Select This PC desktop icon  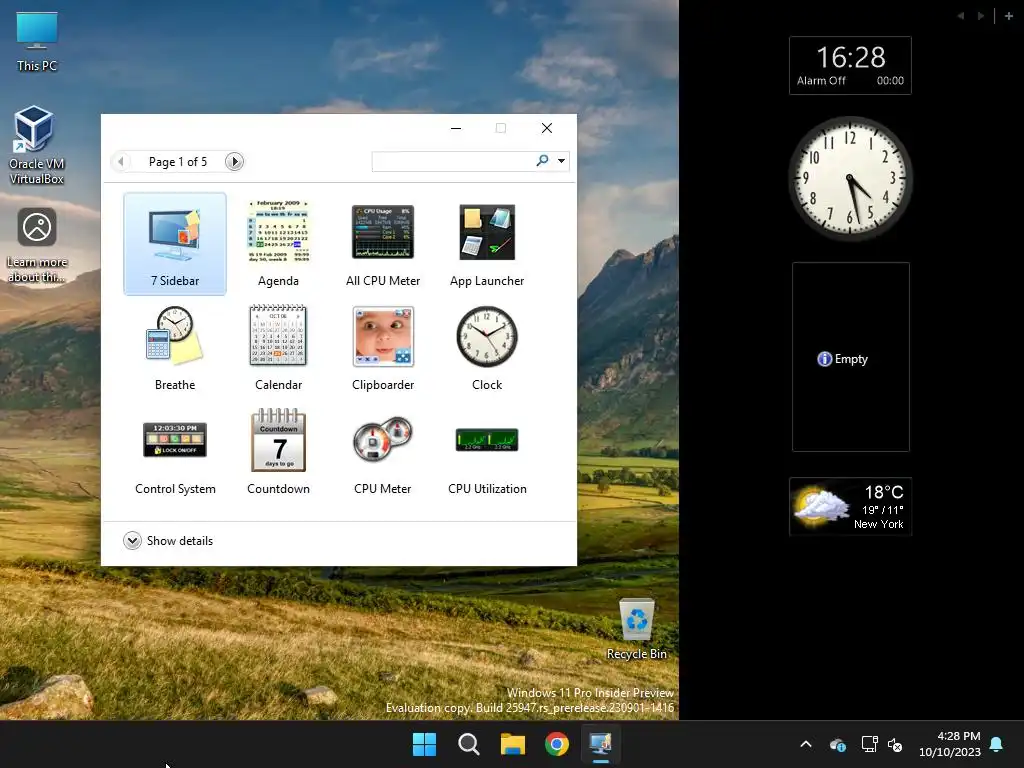tap(37, 42)
